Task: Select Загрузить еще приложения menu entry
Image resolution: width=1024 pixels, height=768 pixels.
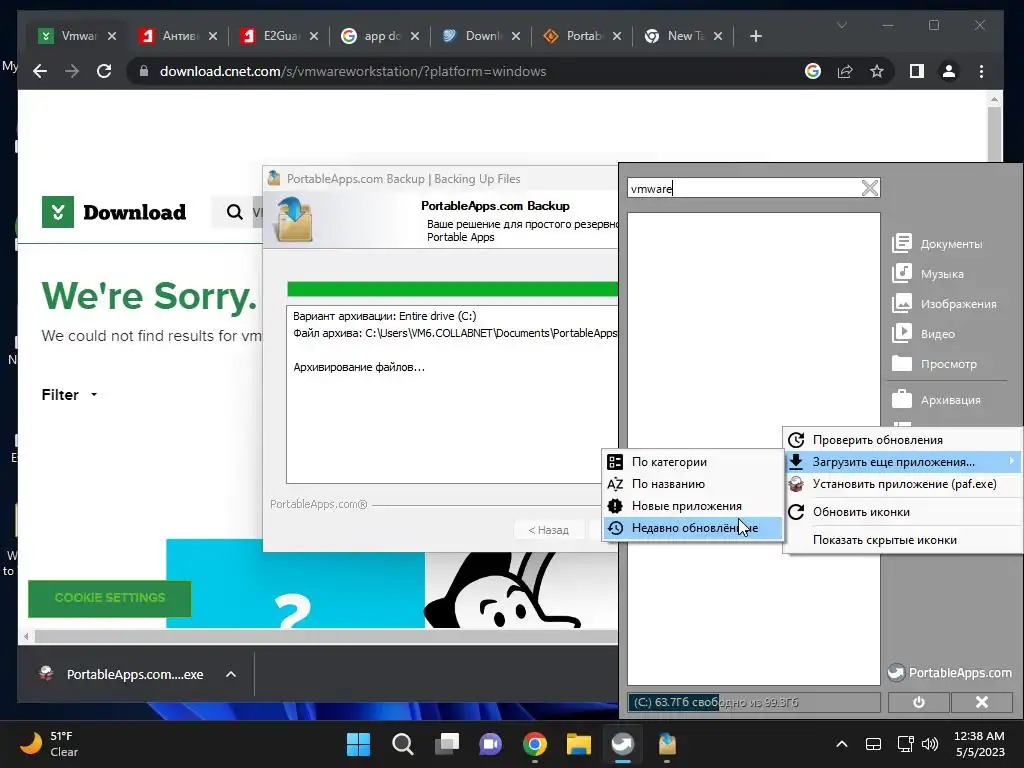Action: 902,462
